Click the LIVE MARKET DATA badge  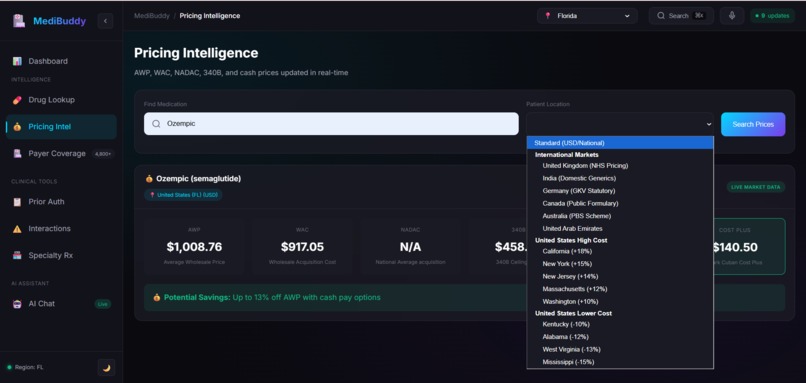[756, 187]
